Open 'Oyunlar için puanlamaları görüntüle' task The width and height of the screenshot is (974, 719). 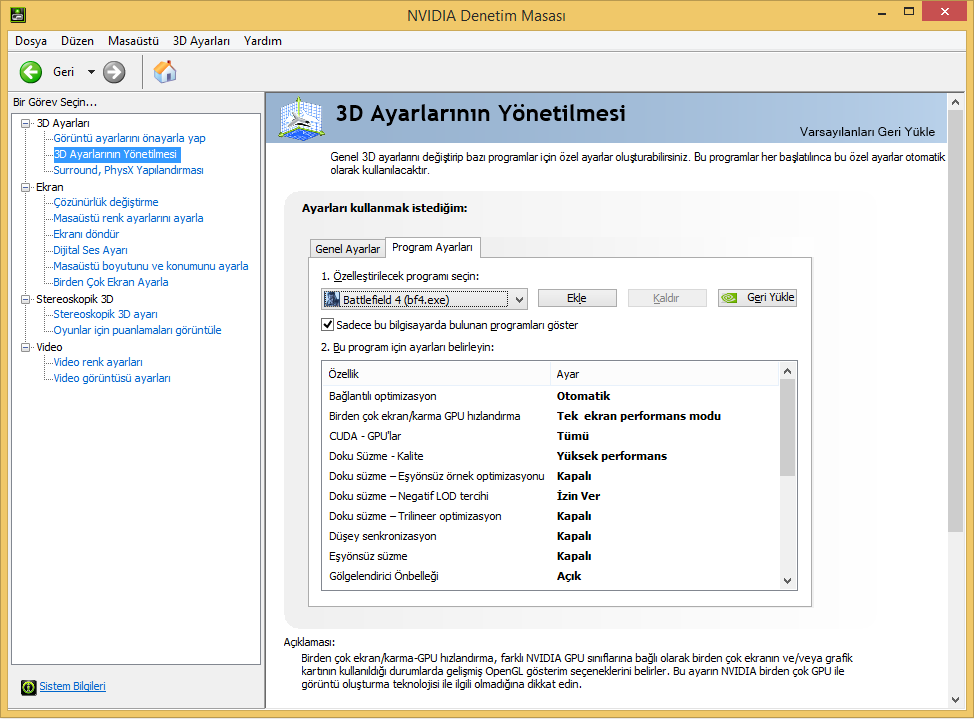click(137, 331)
